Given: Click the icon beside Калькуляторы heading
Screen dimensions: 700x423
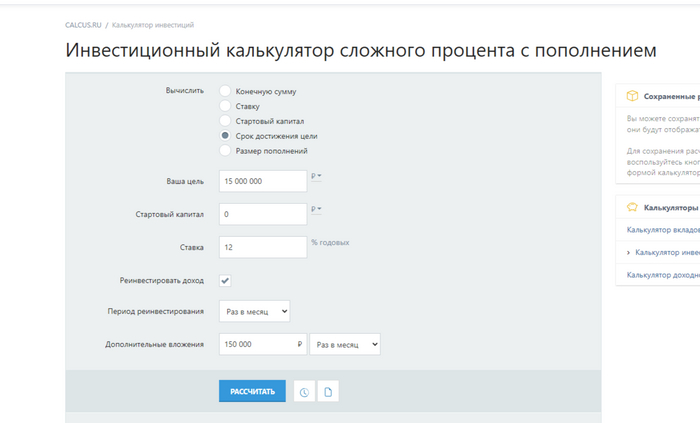Looking at the screenshot, I should (x=632, y=208).
